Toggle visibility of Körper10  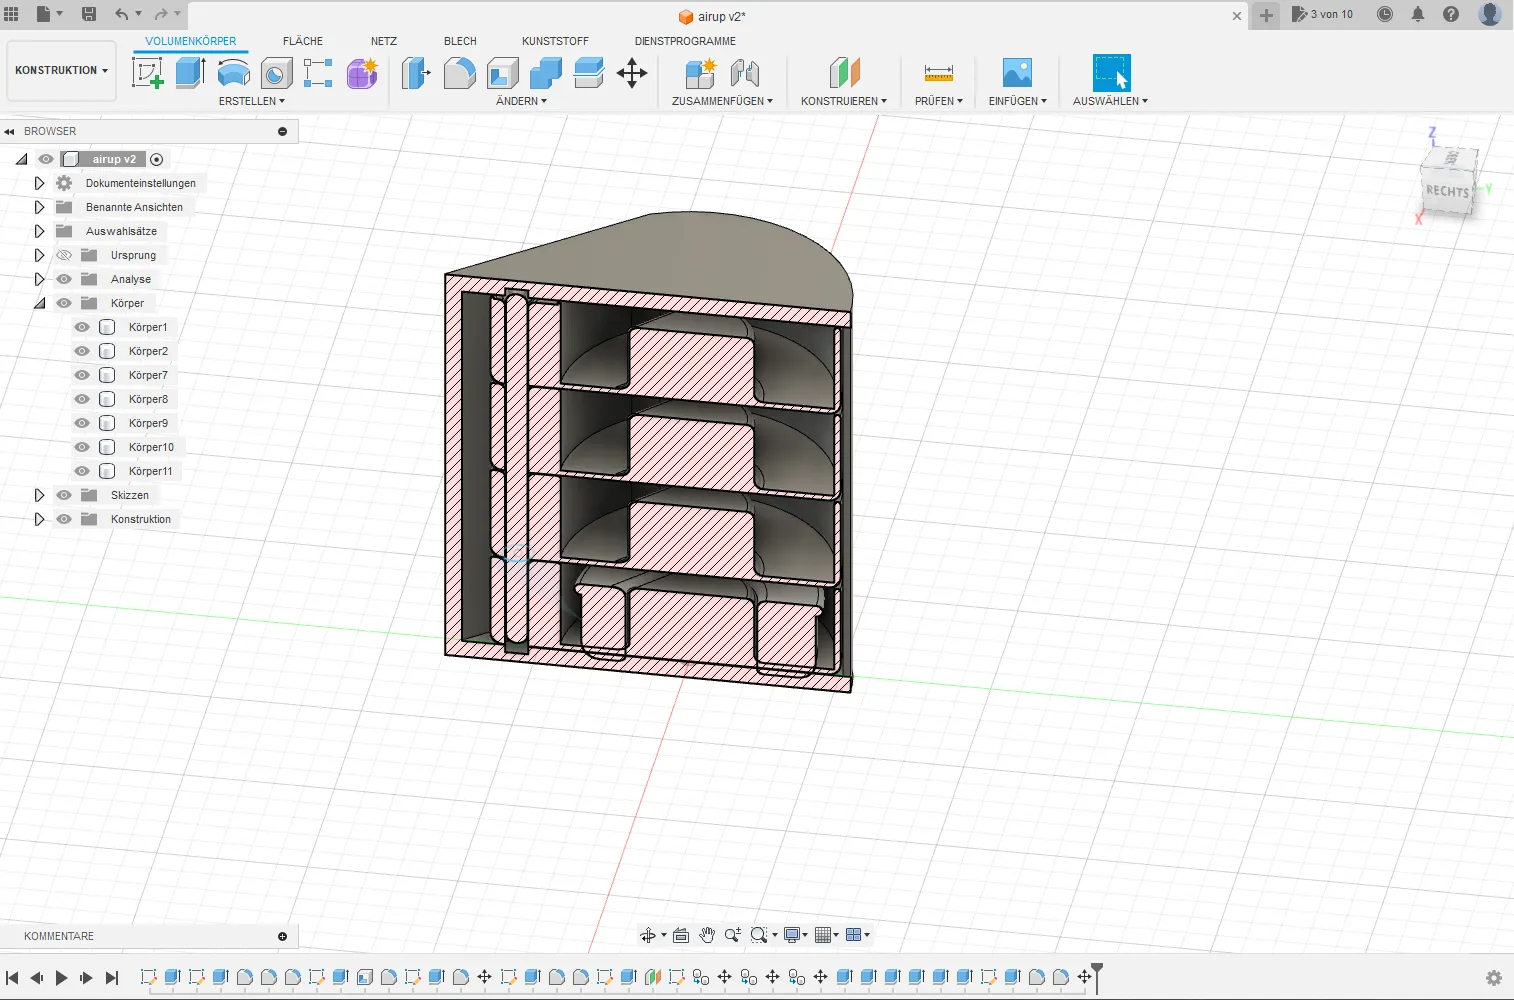click(x=82, y=447)
